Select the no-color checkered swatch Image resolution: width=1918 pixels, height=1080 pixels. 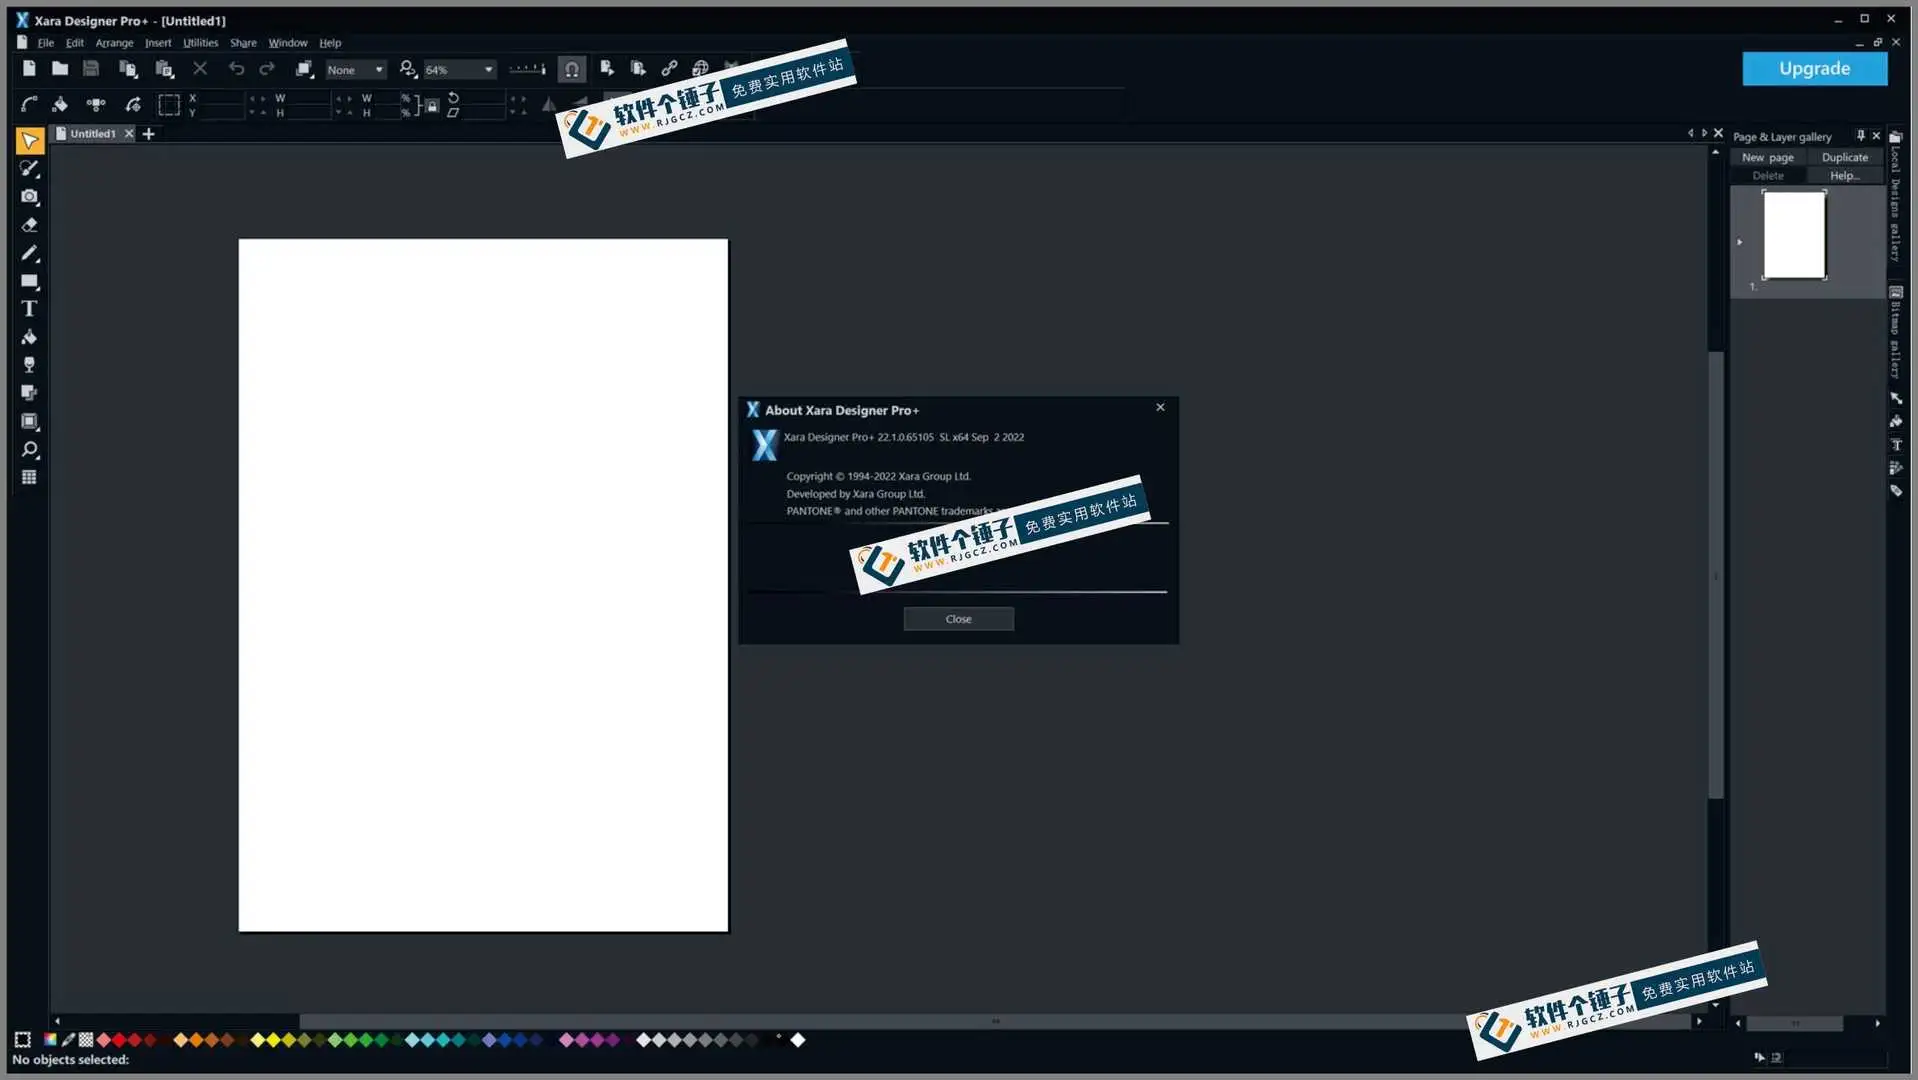tap(86, 1040)
